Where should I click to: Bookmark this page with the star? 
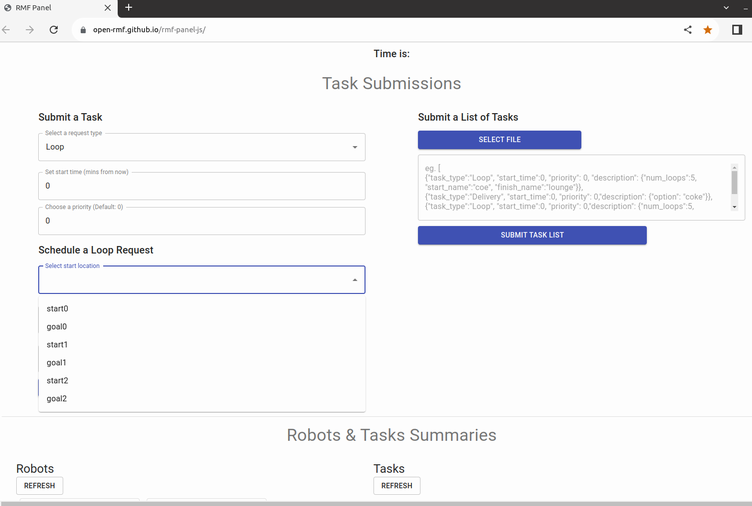(x=707, y=30)
